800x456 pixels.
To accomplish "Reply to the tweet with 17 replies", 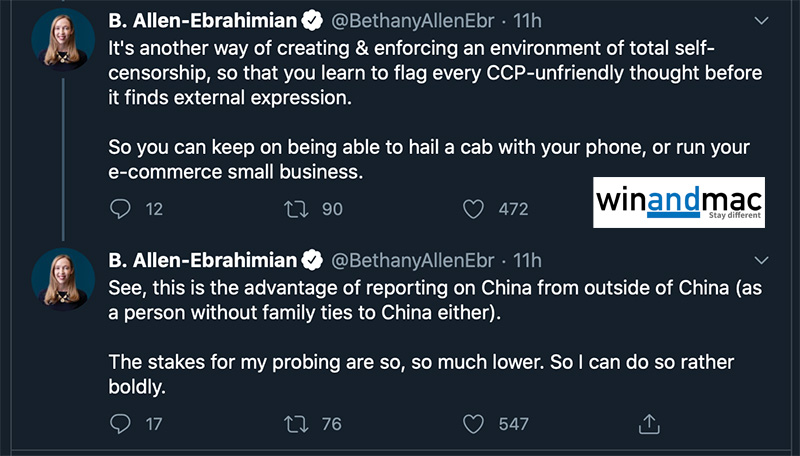I will tap(120, 424).
